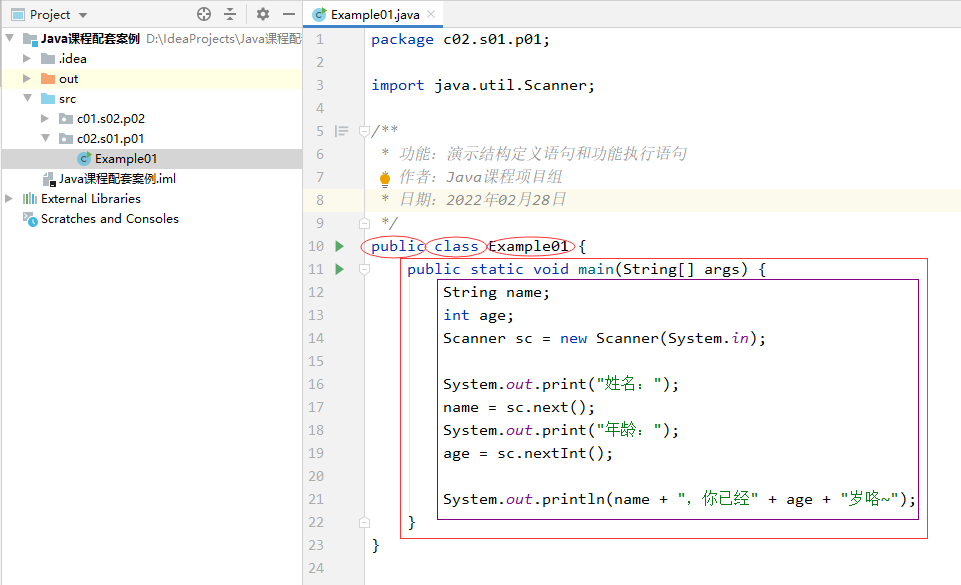This screenshot has width=961, height=585.
Task: Select Scratches and Consoles item
Action: click(x=110, y=219)
